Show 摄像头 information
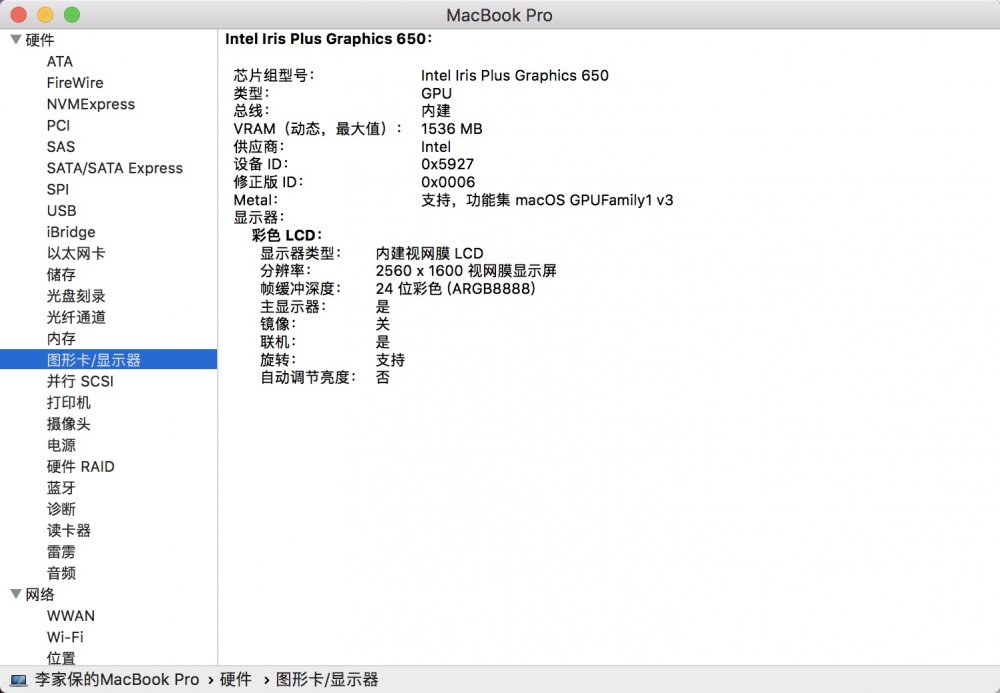The width and height of the screenshot is (1000, 693). [68, 424]
